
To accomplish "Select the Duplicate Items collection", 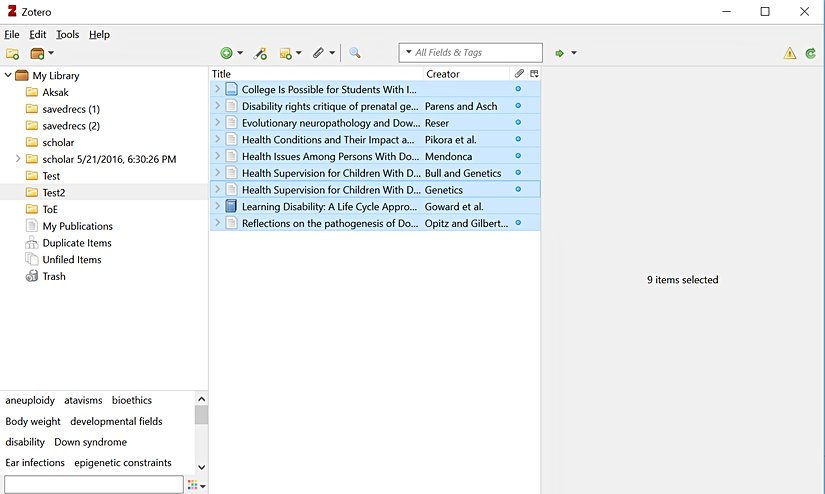I will (x=77, y=243).
